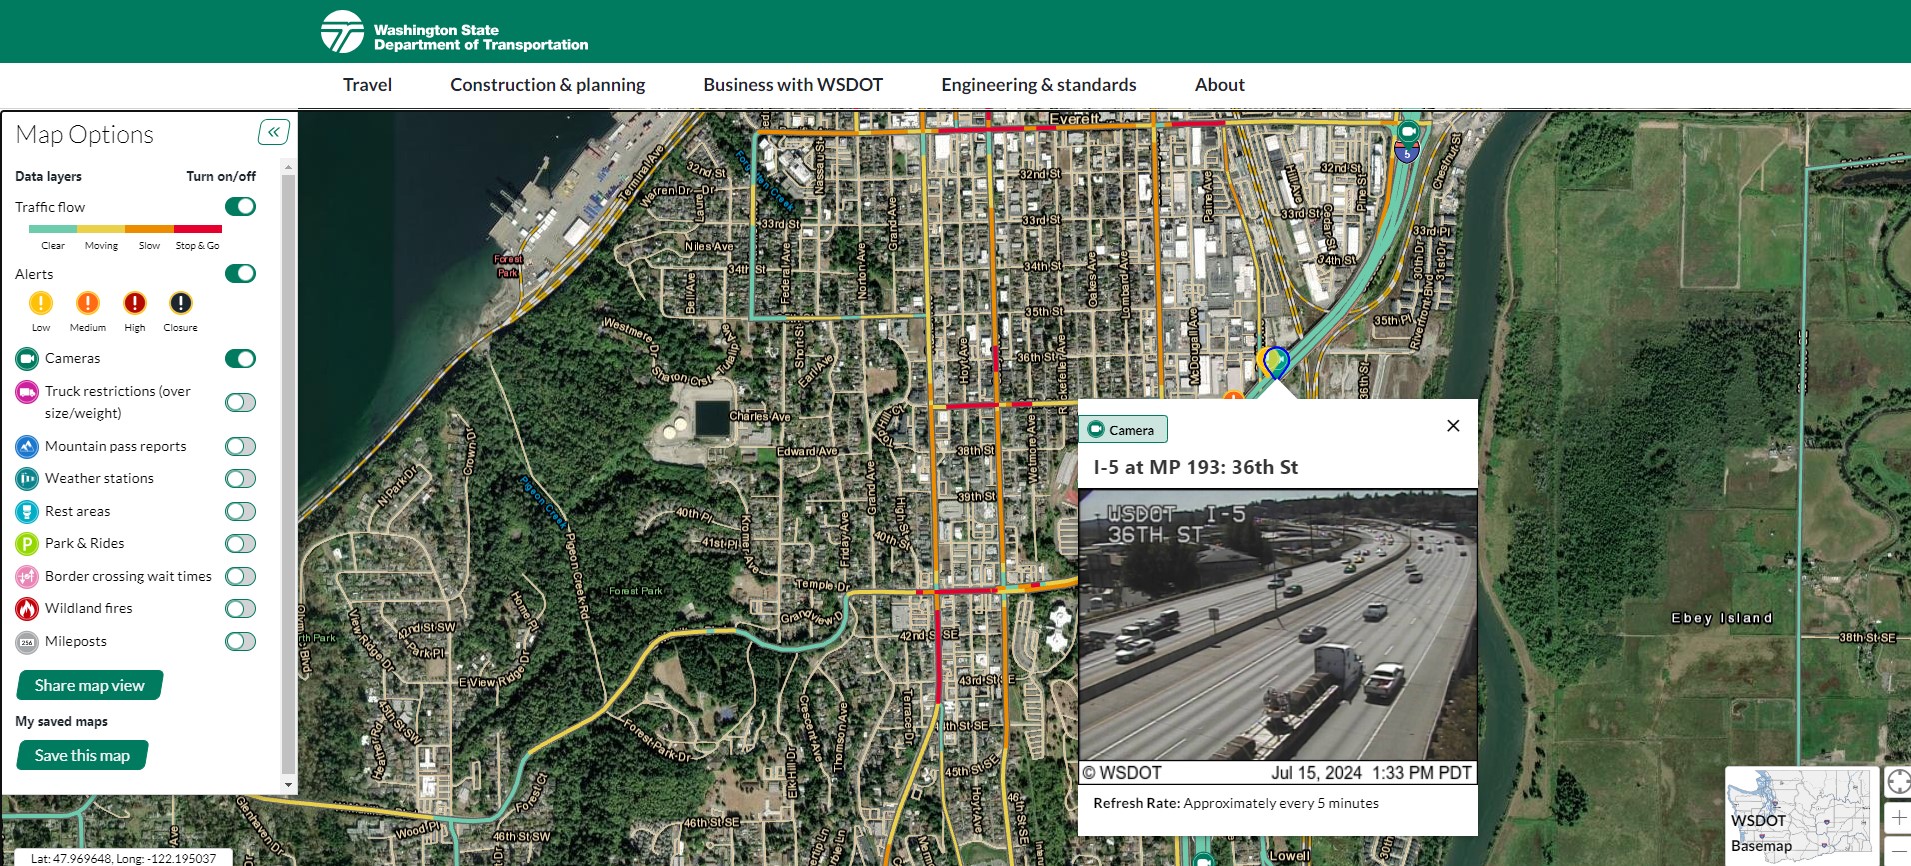The image size is (1911, 866).
Task: Click the Camera tag in popup
Action: (x=1123, y=430)
